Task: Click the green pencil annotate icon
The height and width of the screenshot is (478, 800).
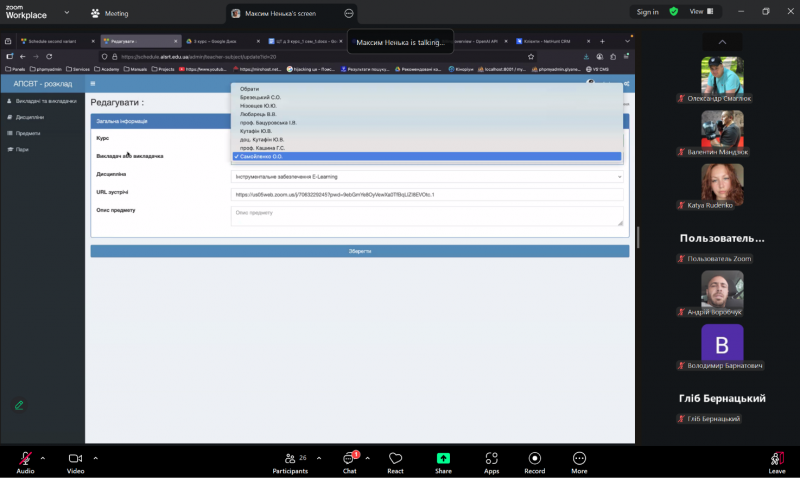Action: click(x=19, y=405)
